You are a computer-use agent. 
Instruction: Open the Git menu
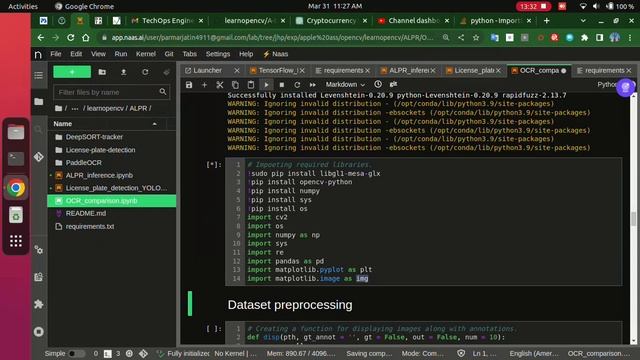tap(169, 54)
